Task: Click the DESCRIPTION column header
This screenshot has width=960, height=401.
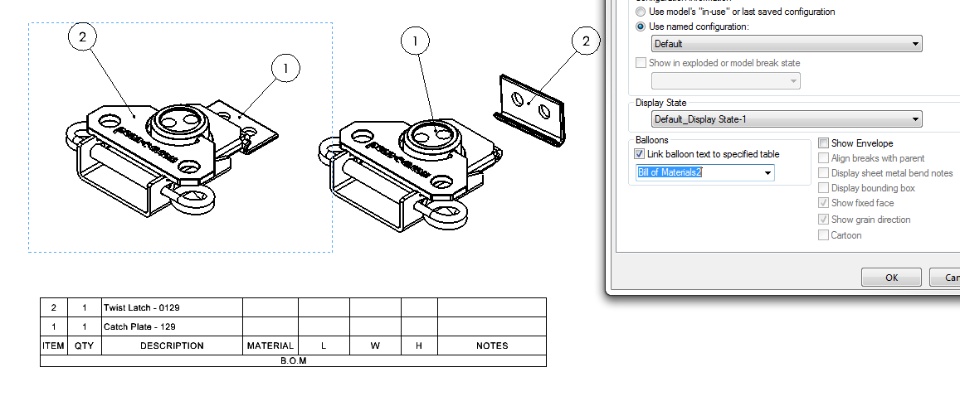Action: click(x=171, y=345)
